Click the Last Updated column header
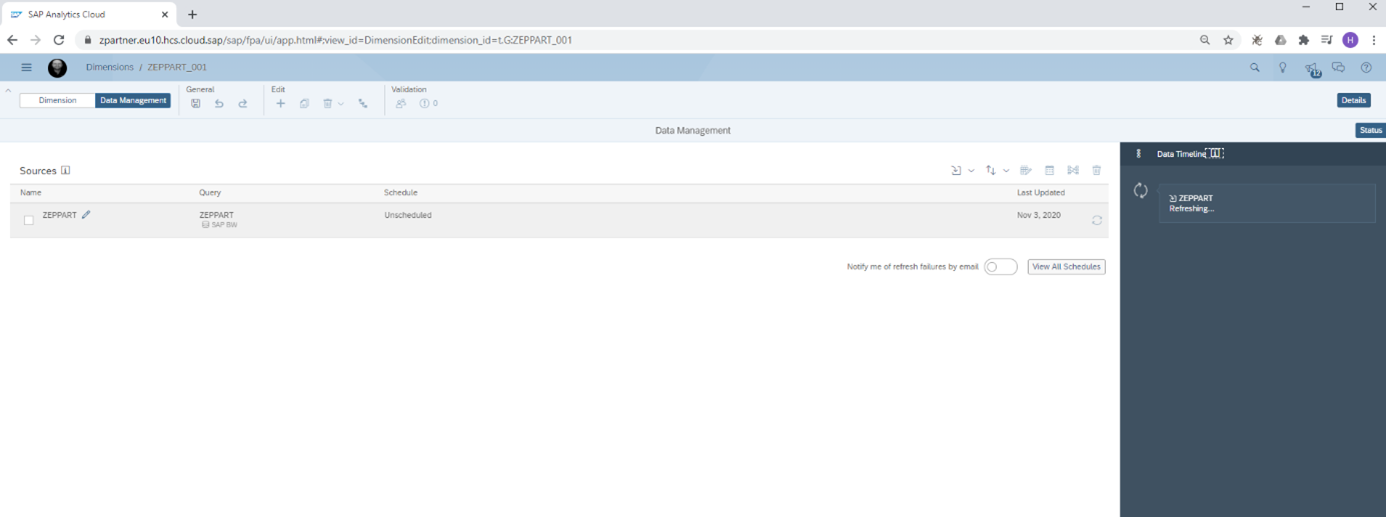 click(x=1041, y=192)
